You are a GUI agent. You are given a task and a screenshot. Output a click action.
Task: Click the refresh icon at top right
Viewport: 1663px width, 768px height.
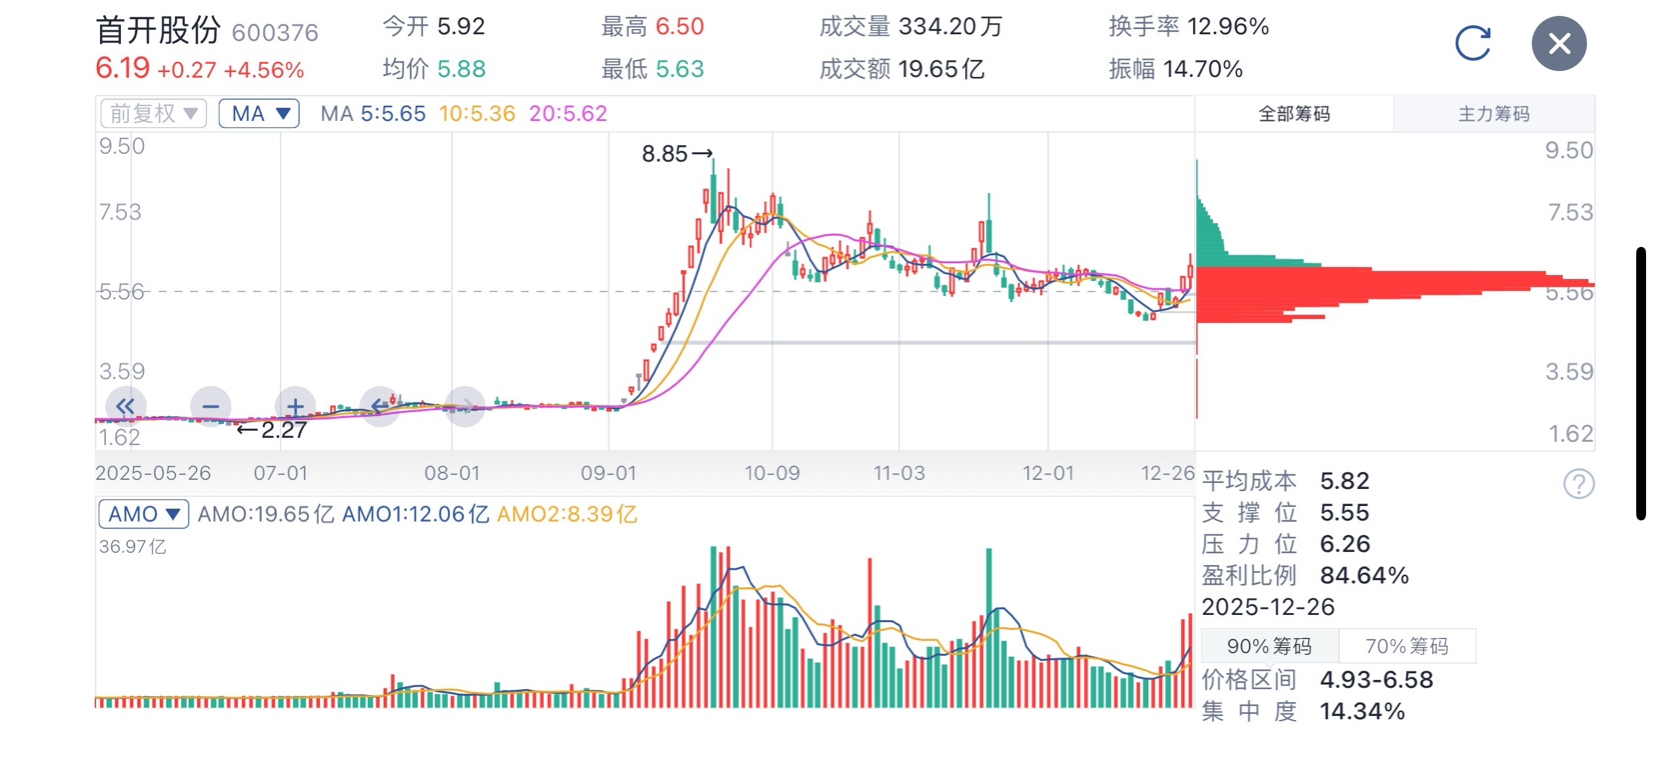1472,43
